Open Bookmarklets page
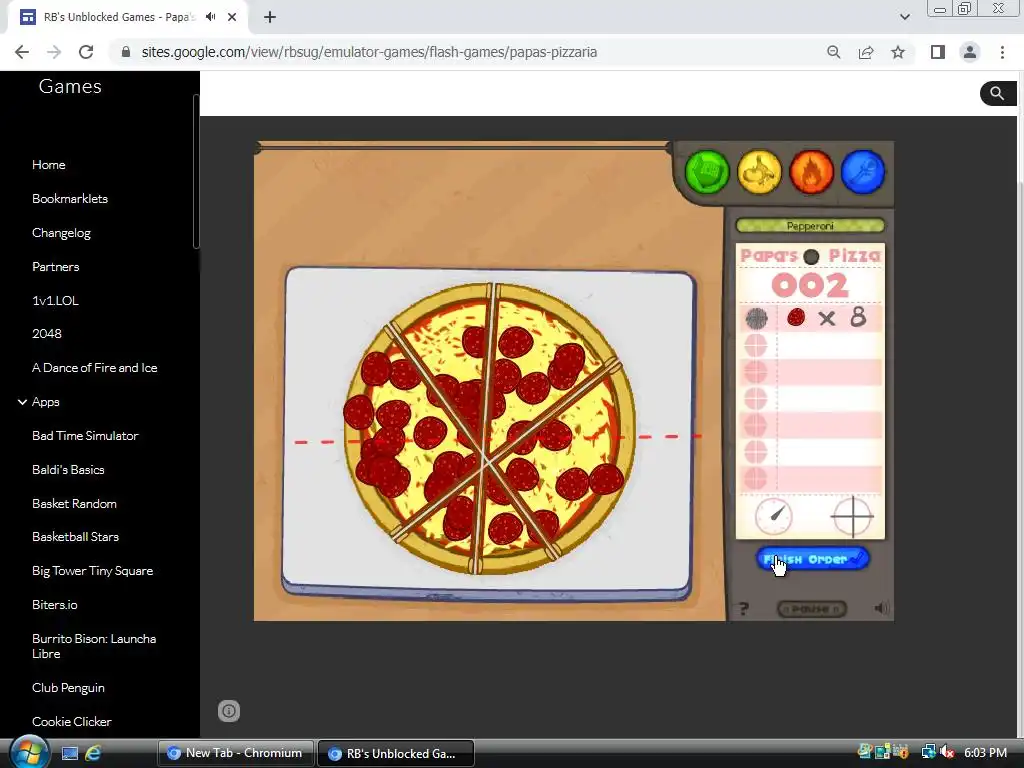 [70, 199]
